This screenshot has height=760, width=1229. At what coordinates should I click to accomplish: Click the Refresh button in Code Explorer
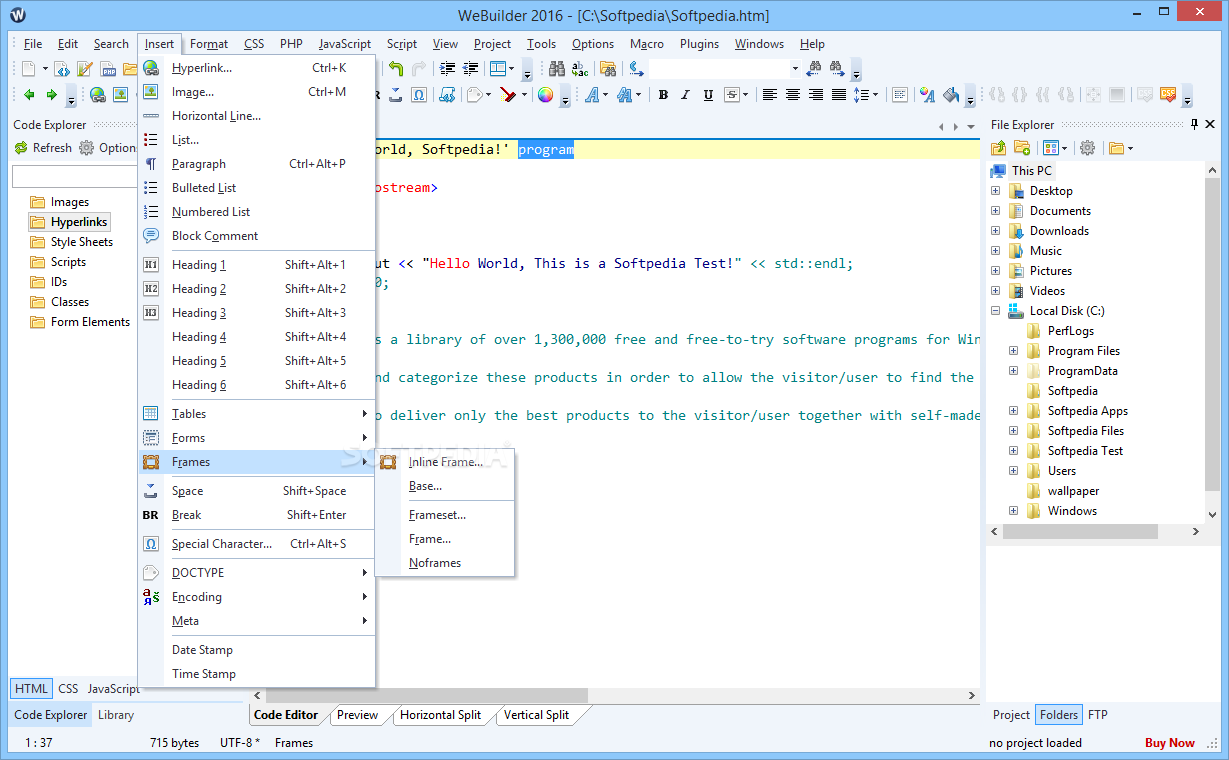coord(42,148)
